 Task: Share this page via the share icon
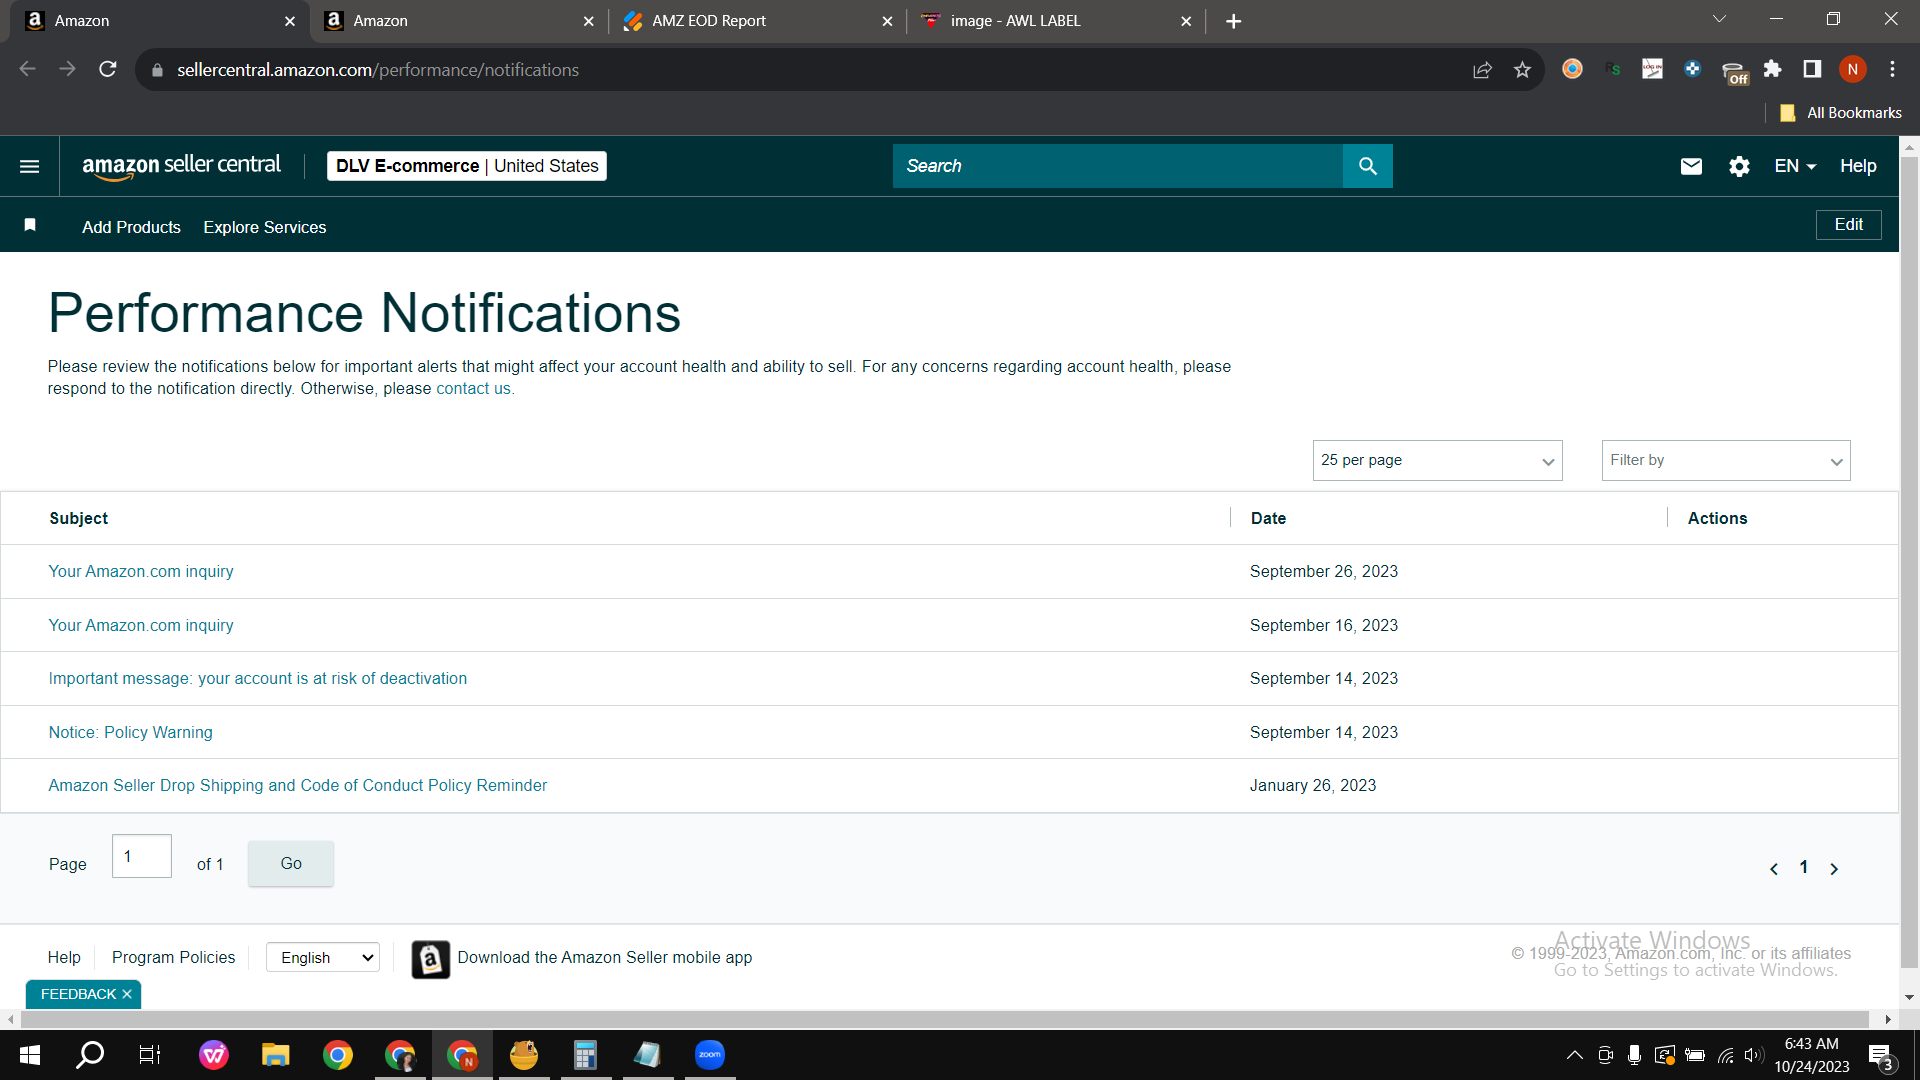click(x=1482, y=69)
